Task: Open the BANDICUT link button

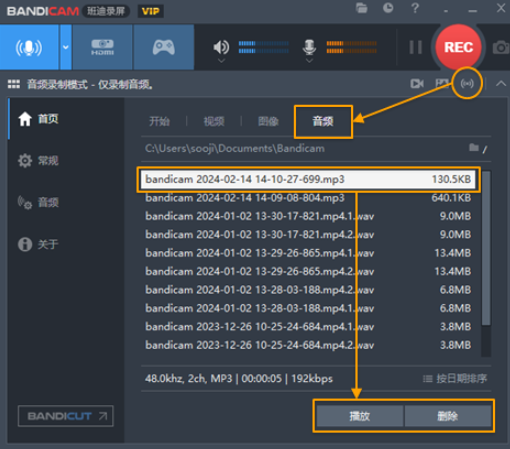Action: coord(66,416)
